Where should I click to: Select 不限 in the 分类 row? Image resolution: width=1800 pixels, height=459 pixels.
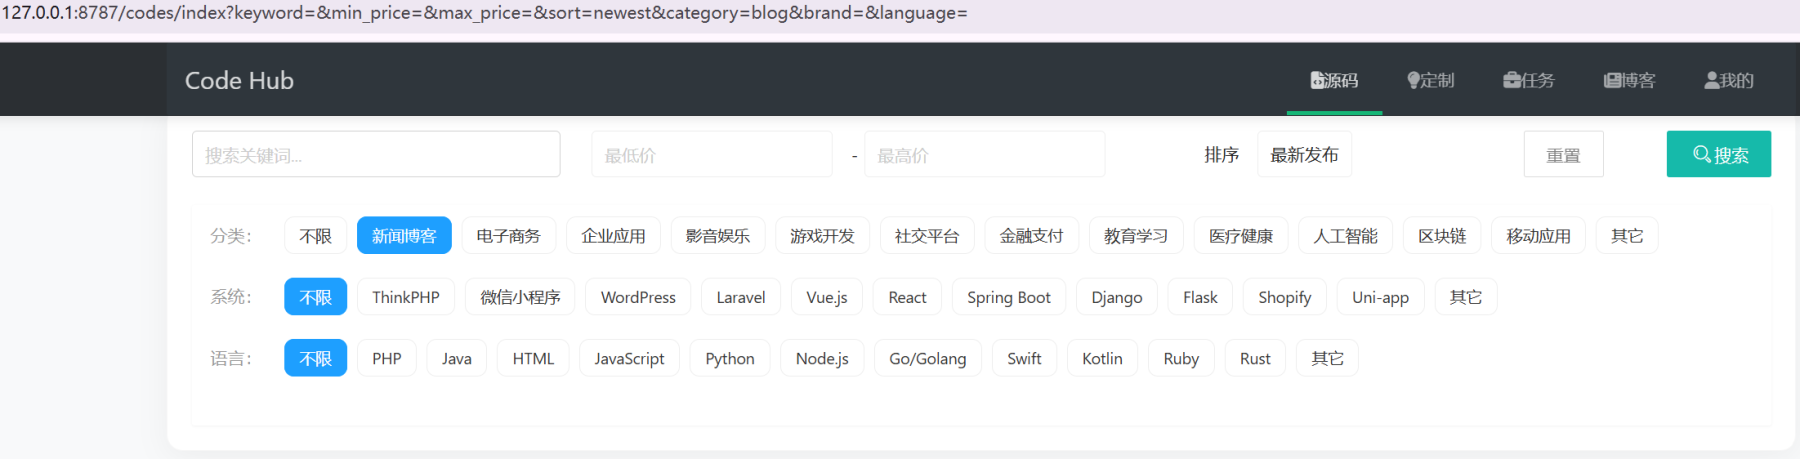[315, 236]
